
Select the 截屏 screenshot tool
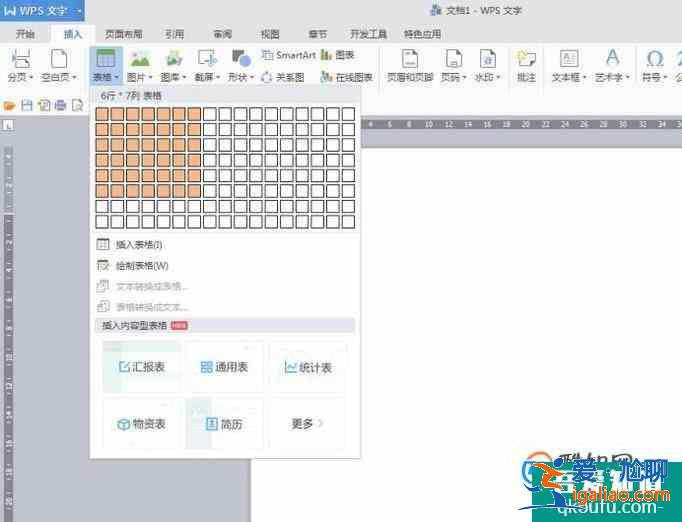point(207,58)
